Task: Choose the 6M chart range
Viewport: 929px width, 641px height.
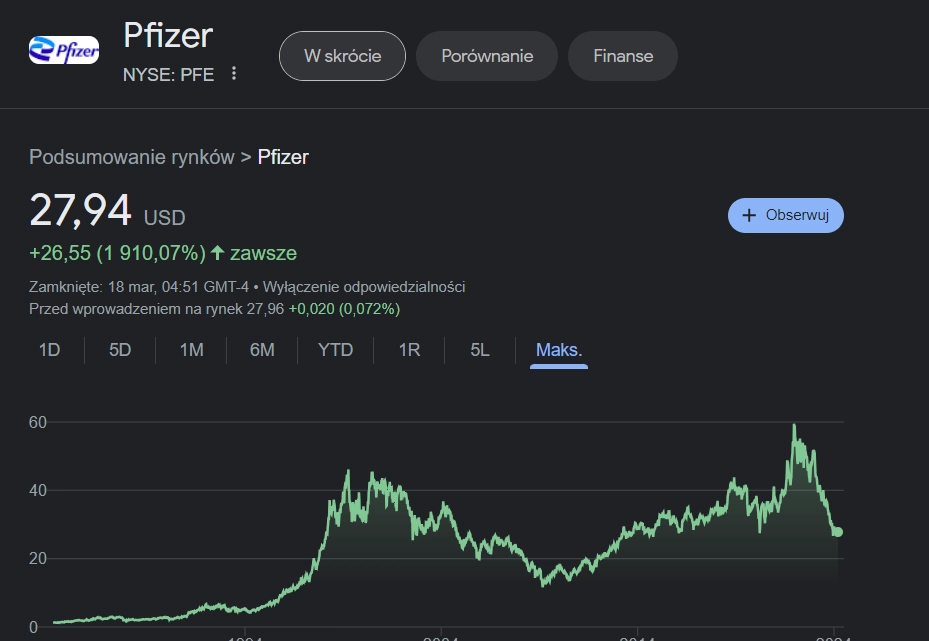Action: (262, 350)
